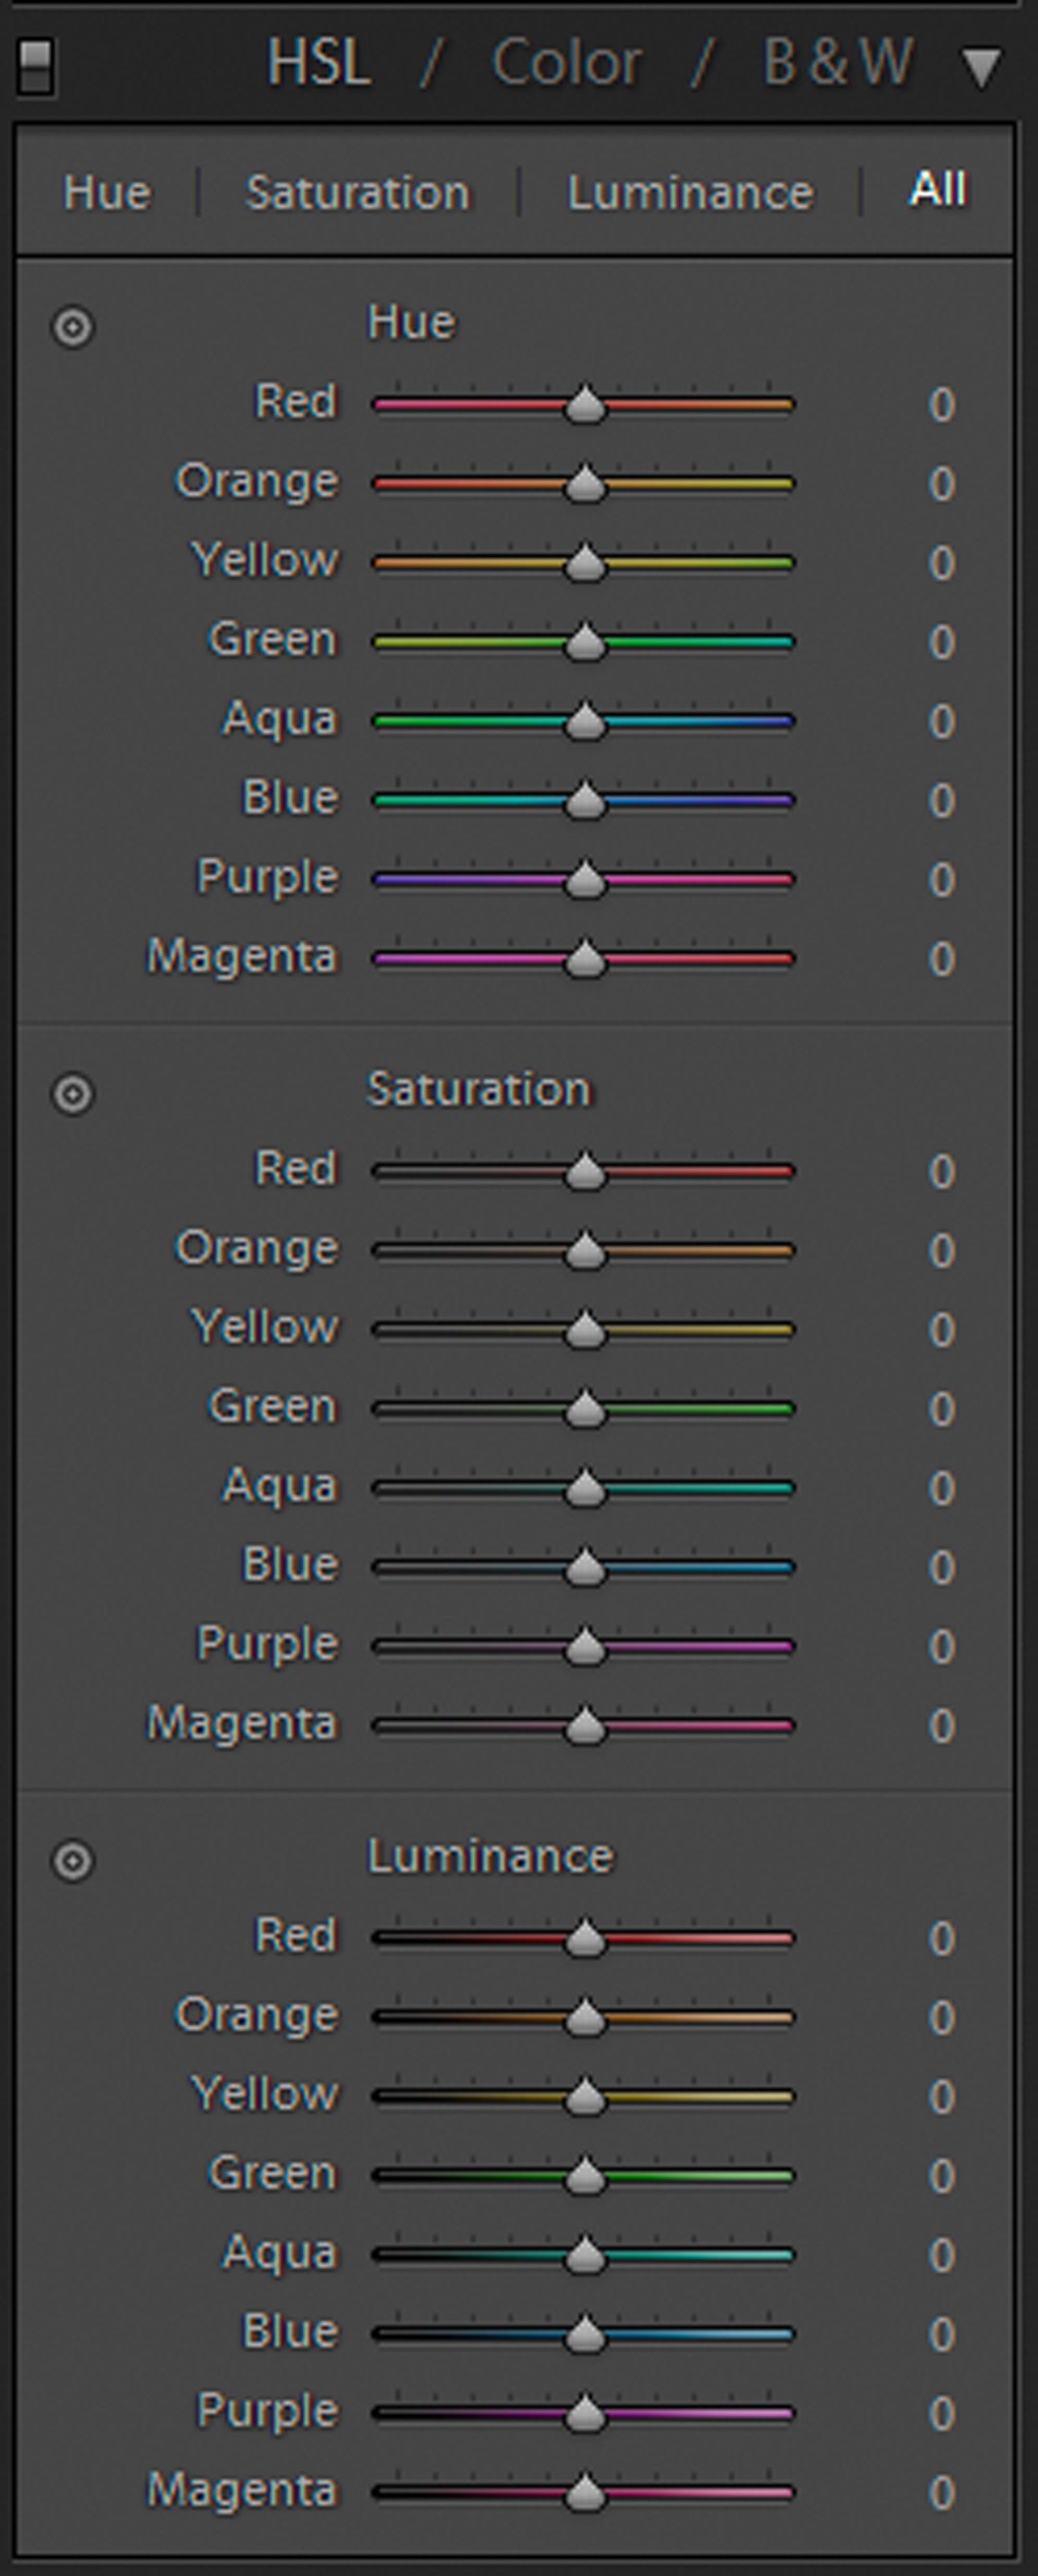
Task: Select the All tab
Action: pos(938,189)
